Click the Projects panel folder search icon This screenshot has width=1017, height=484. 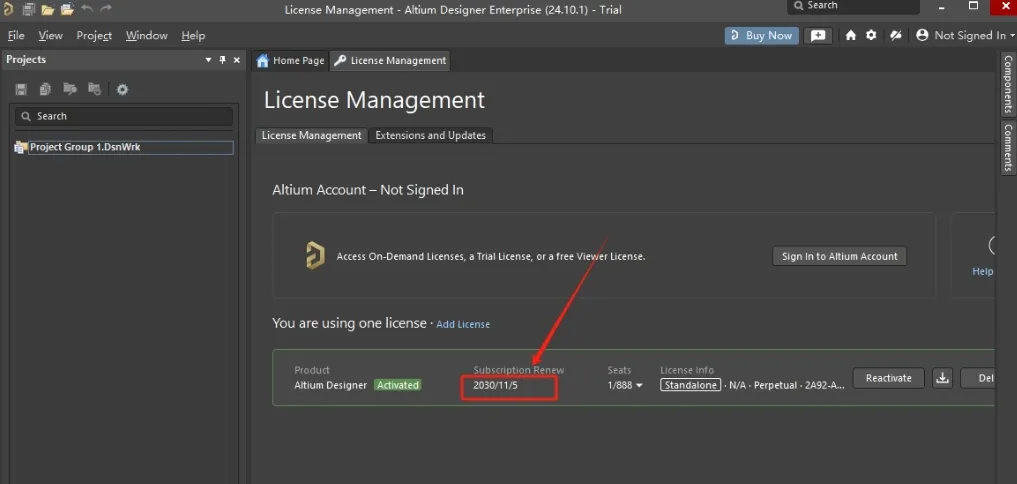pyautogui.click(x=69, y=89)
